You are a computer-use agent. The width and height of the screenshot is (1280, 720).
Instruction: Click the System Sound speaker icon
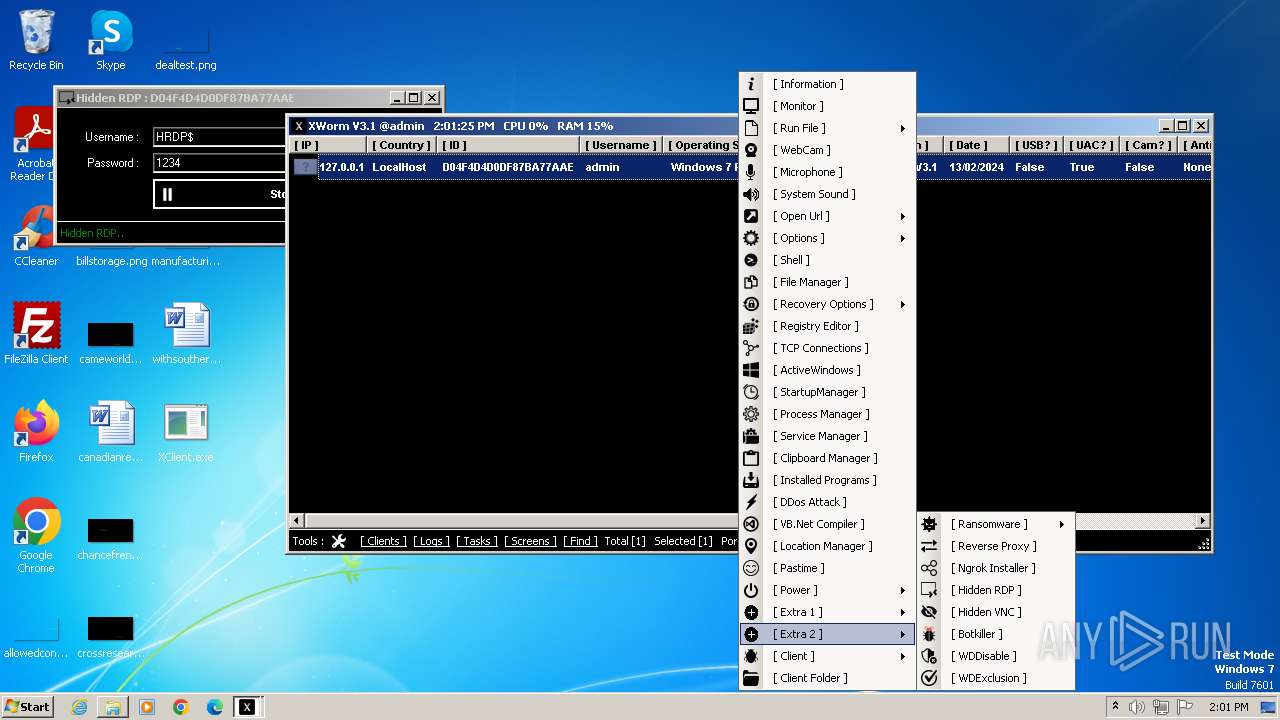coord(751,194)
